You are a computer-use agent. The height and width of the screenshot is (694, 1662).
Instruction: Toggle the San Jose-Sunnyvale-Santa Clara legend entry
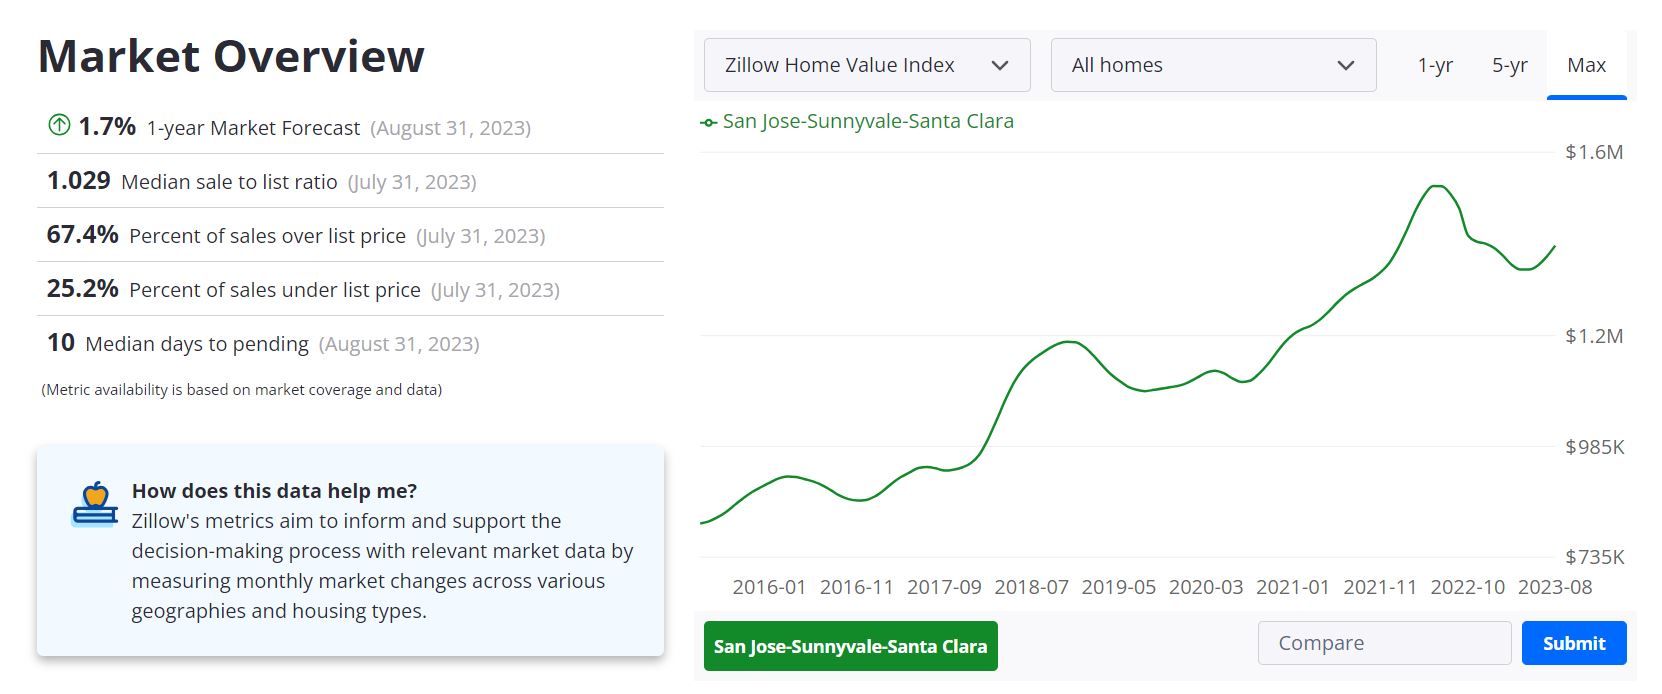point(868,121)
